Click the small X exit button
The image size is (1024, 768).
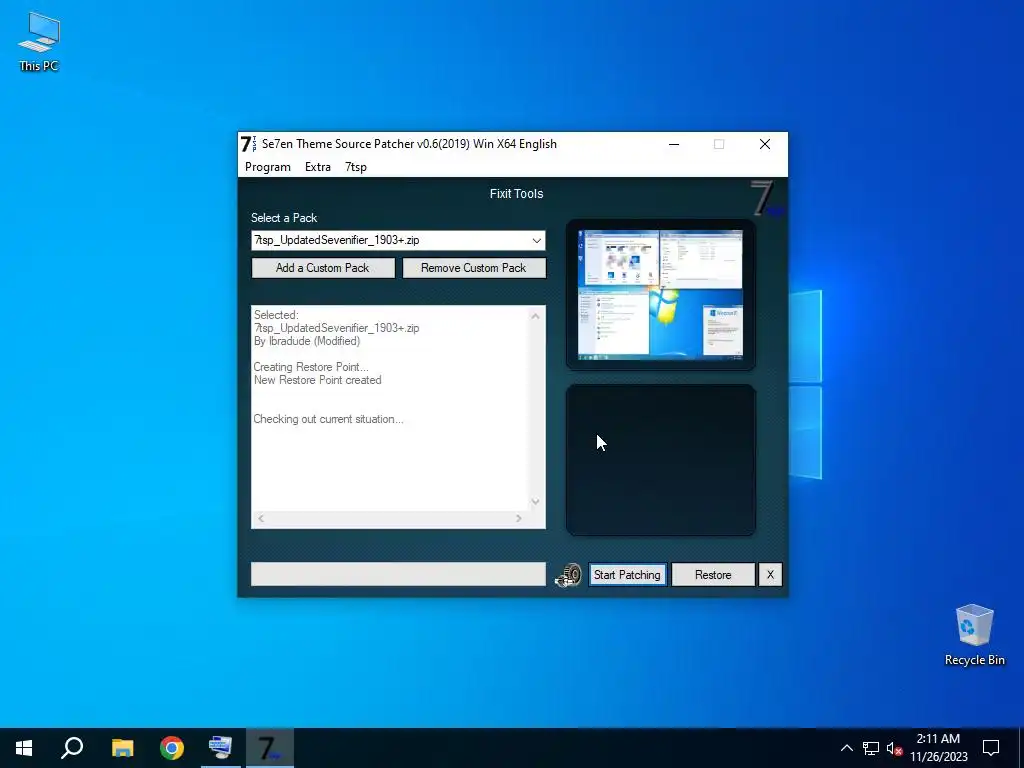[x=770, y=575]
